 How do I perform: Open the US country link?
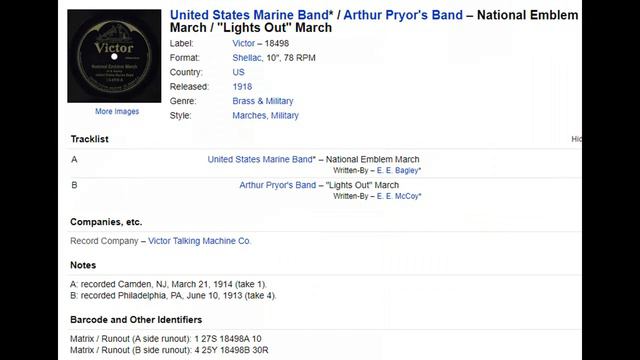(238, 72)
